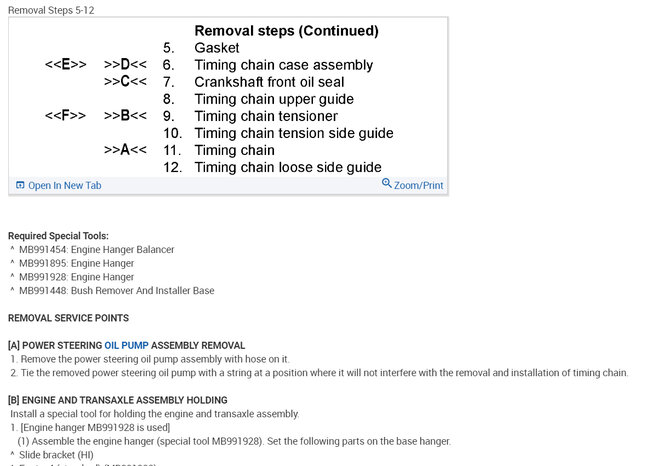Click the Zoom/Print link text
Image resolution: width=650 pixels, height=466 pixels.
[418, 185]
